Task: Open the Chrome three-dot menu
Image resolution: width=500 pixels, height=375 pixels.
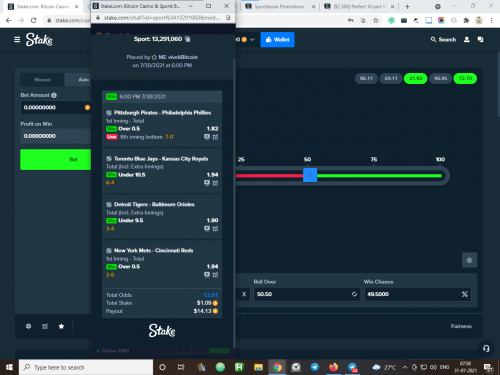Action: coord(491,20)
